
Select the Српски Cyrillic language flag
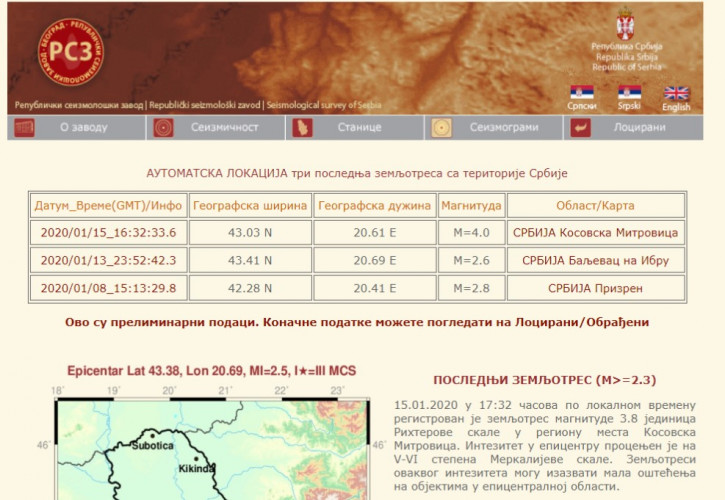pyautogui.click(x=582, y=92)
